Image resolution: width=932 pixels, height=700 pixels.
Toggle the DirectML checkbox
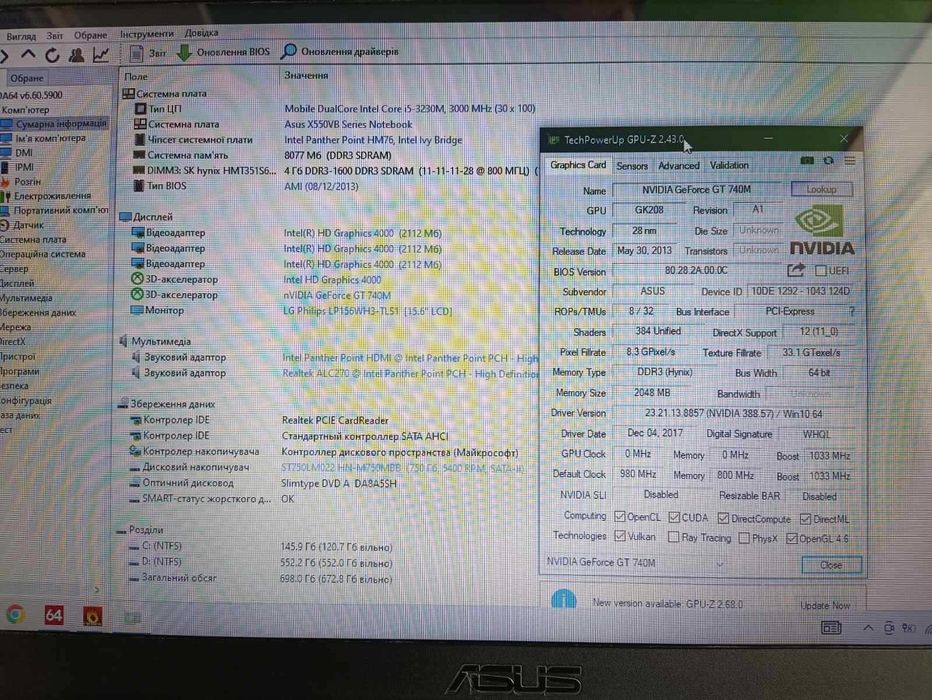(x=805, y=519)
